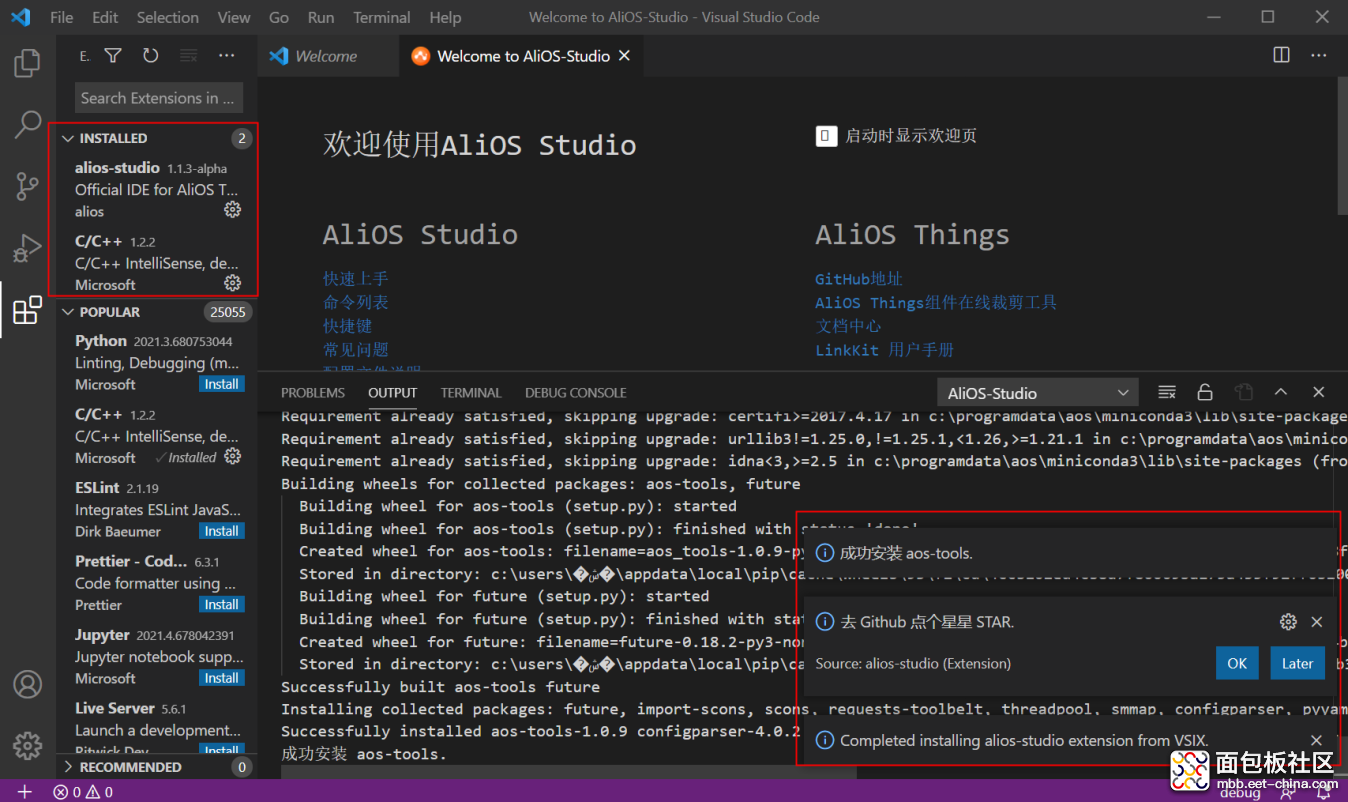Image resolution: width=1348 pixels, height=802 pixels.
Task: Install the Python extension
Action: (221, 384)
